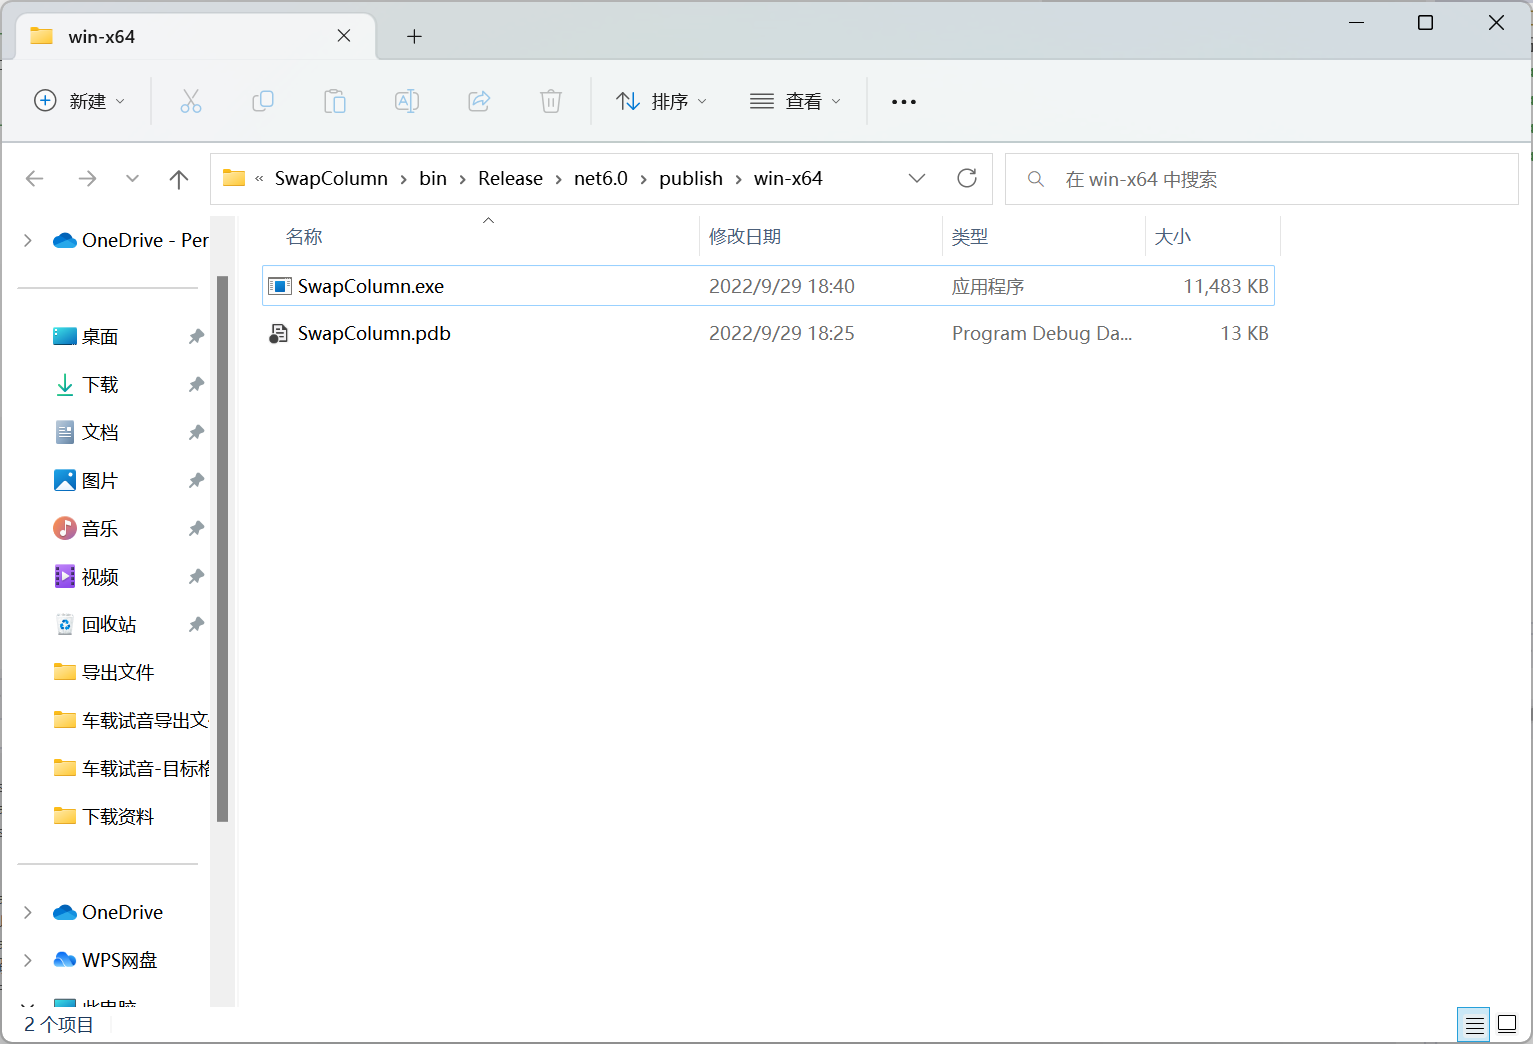Close the win-x64 tab
The image size is (1533, 1044).
click(344, 36)
